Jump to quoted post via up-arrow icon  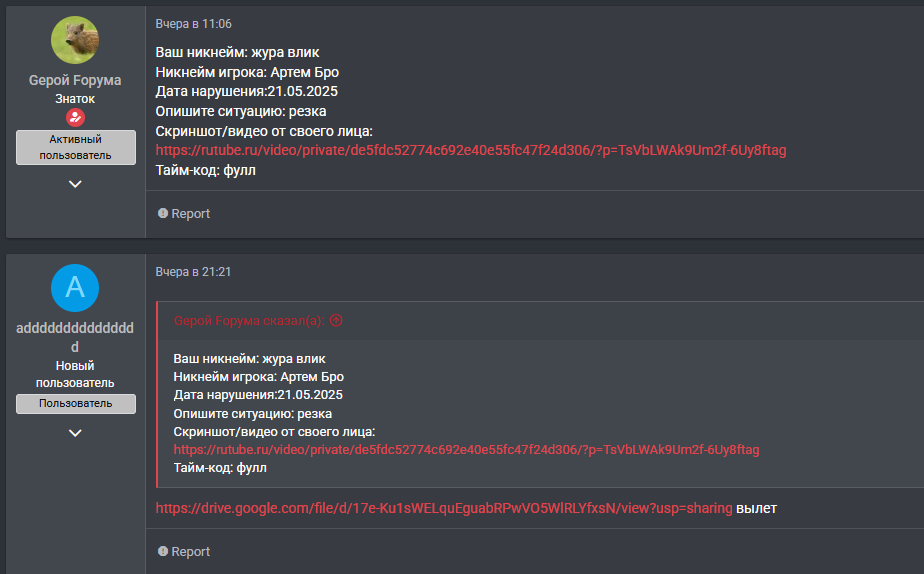click(336, 321)
